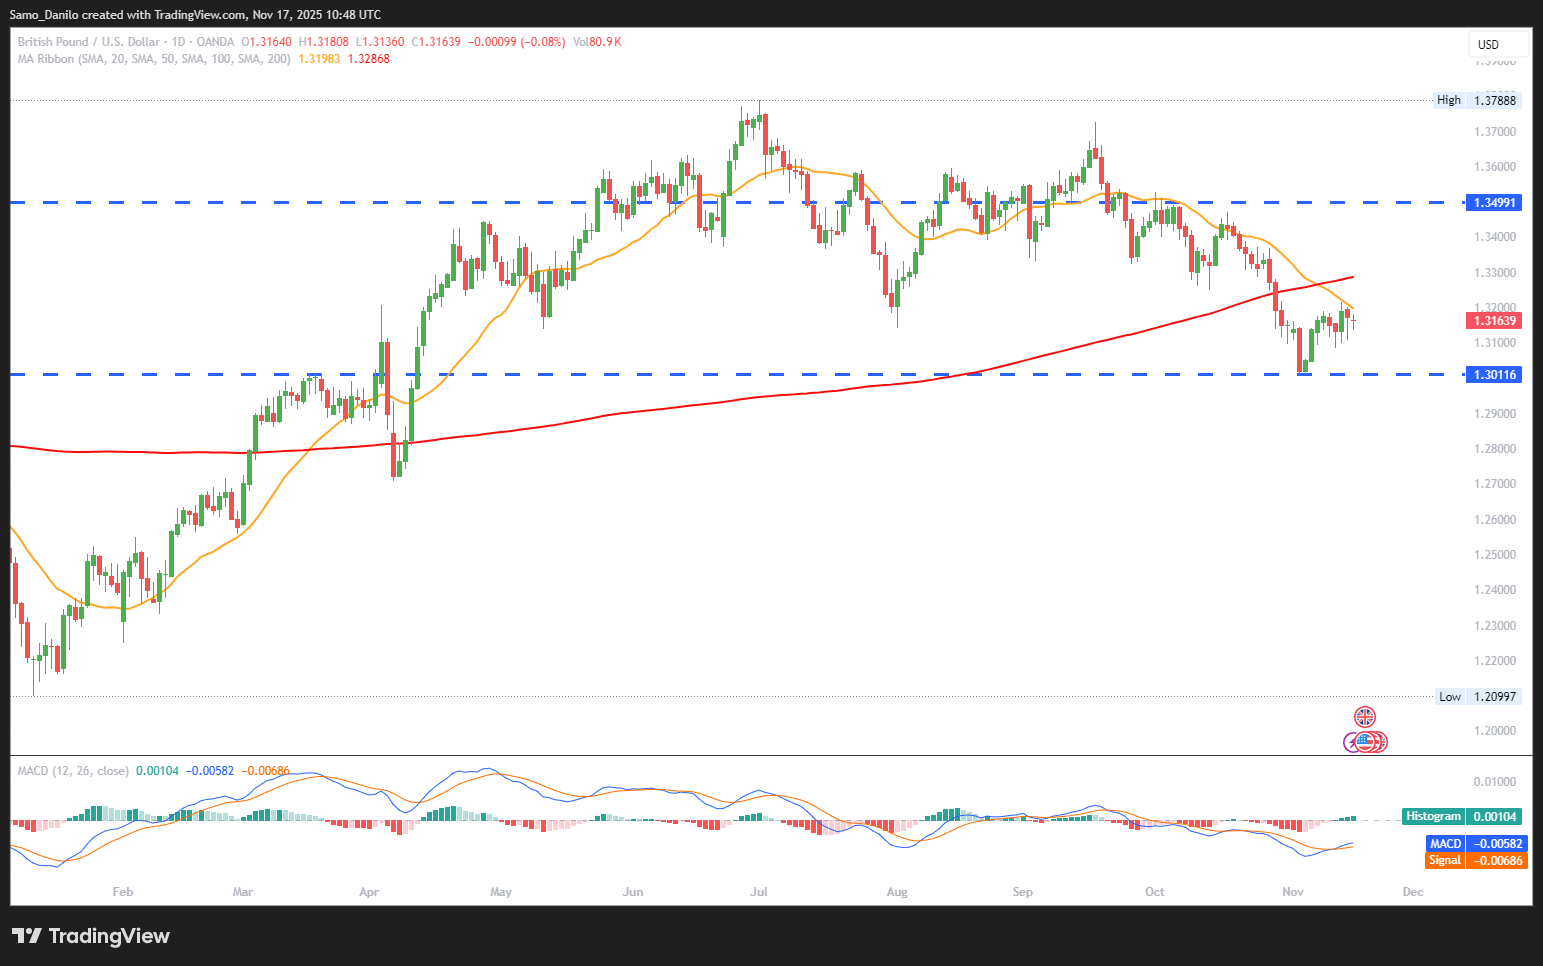1543x966 pixels.
Task: Click the Jul label on time axis
Action: coord(759,891)
